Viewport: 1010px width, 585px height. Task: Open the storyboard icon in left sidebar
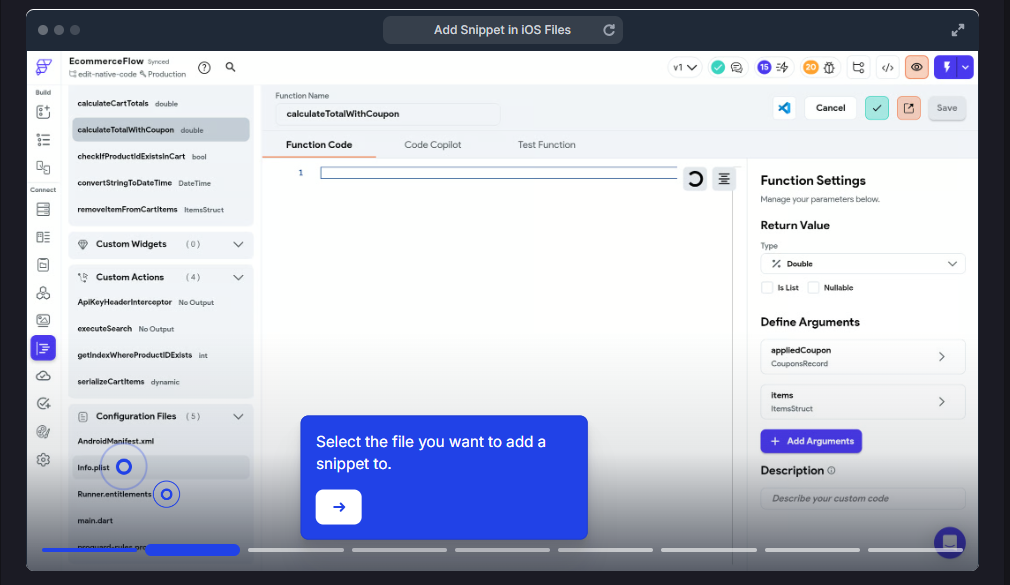43,168
